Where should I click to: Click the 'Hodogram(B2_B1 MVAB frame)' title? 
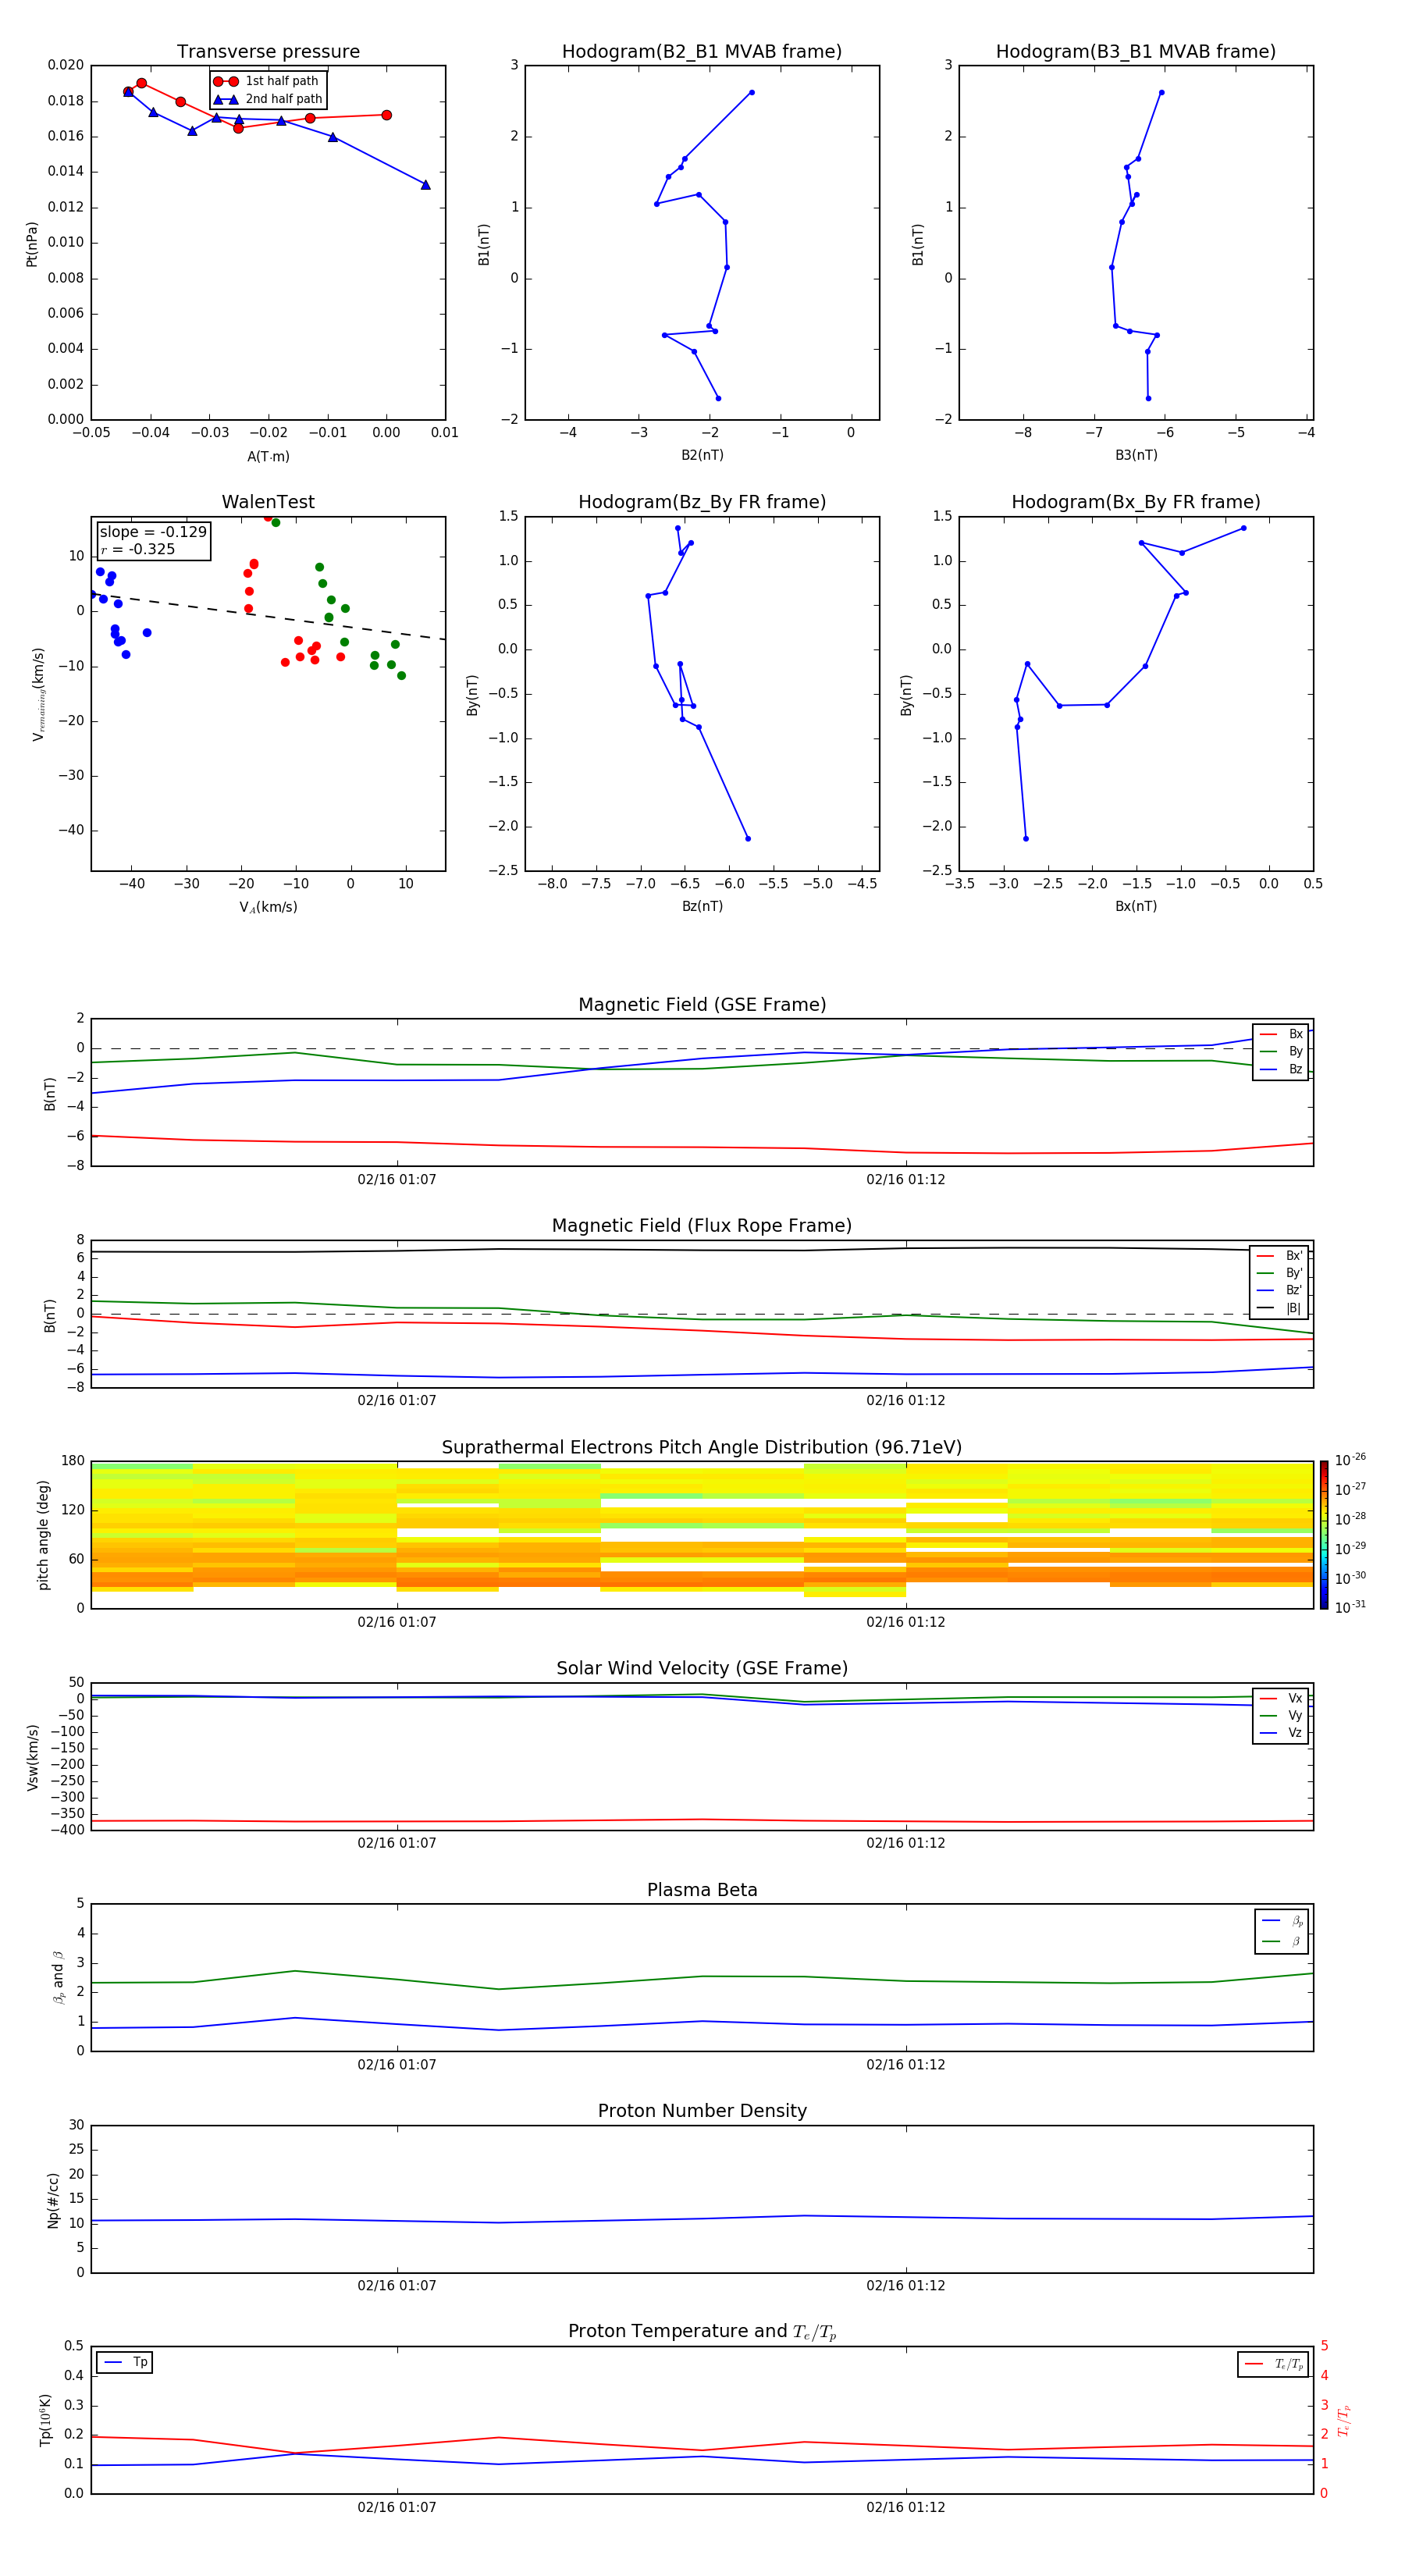click(702, 51)
